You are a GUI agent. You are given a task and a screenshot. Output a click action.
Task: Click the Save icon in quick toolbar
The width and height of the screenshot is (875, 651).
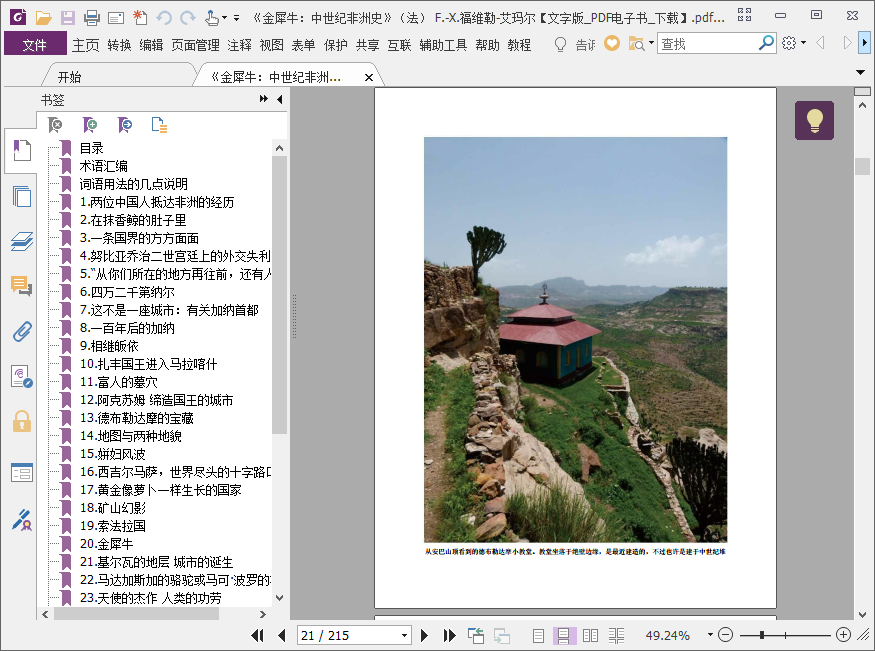pyautogui.click(x=68, y=18)
